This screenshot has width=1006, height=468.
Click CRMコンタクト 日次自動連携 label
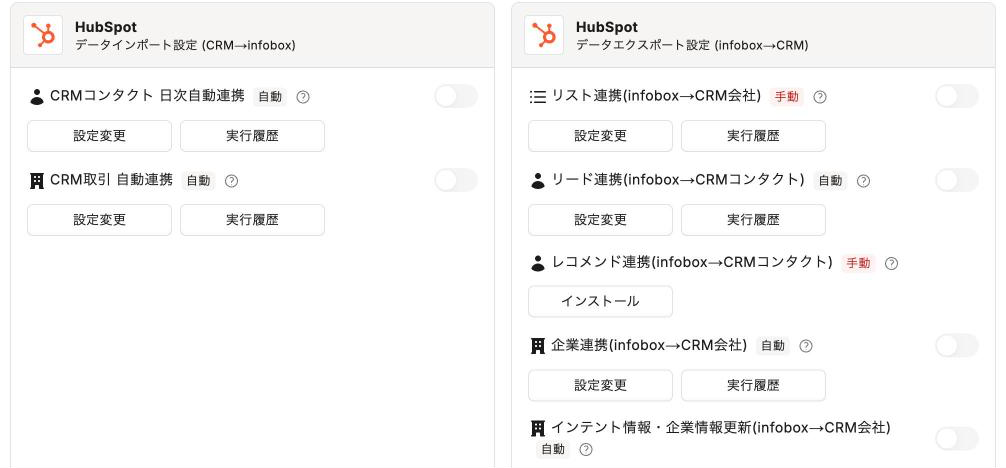[147, 96]
